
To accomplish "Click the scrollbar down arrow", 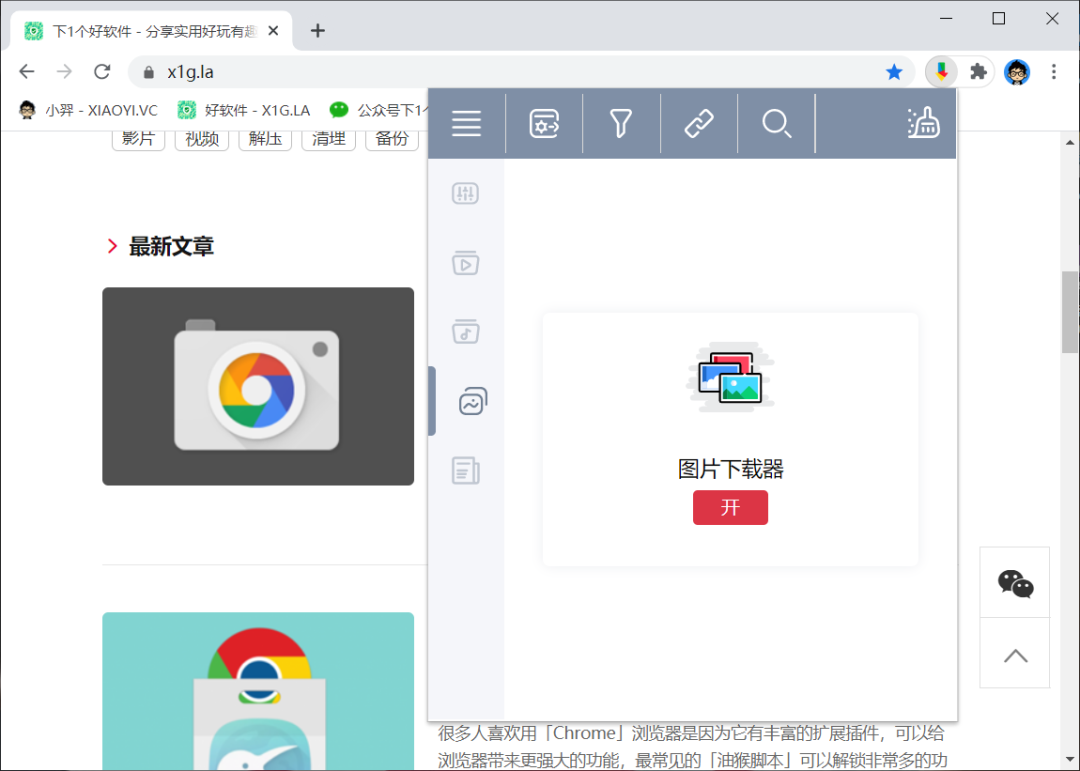I will (x=1070, y=760).
